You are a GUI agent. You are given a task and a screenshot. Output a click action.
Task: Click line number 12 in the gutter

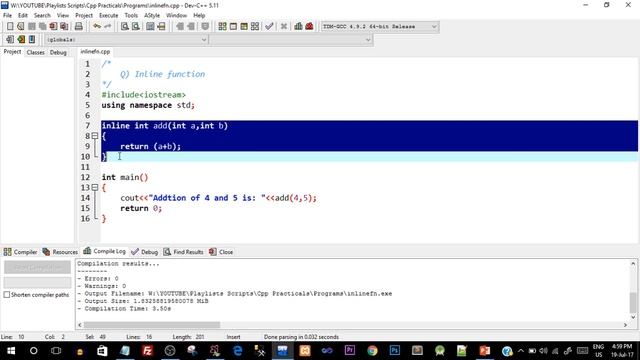pyautogui.click(x=85, y=177)
